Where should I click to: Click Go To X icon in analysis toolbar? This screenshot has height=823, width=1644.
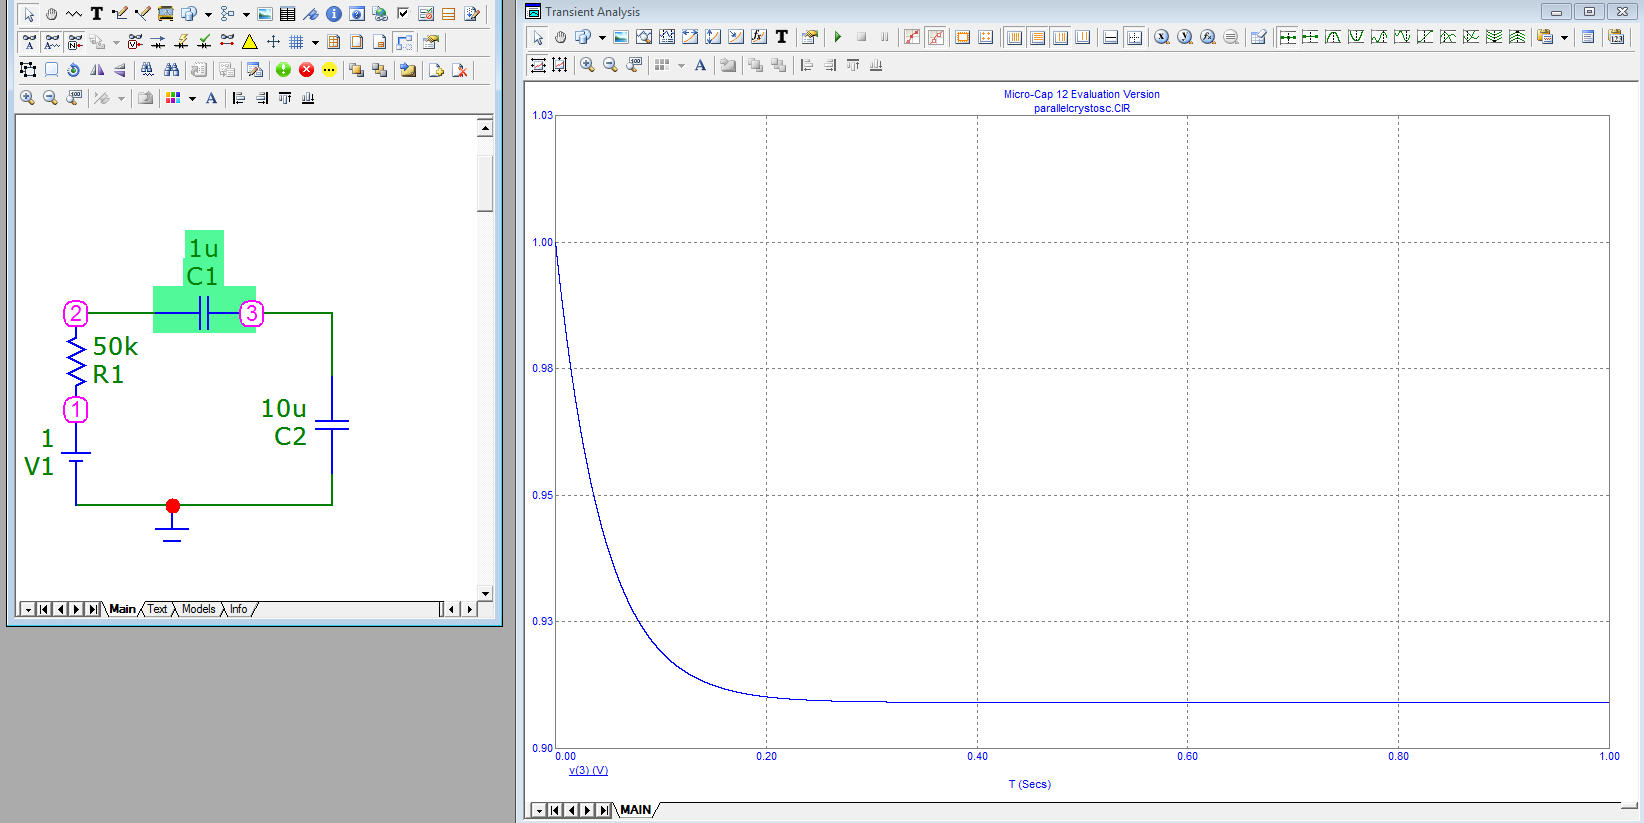click(x=1162, y=37)
